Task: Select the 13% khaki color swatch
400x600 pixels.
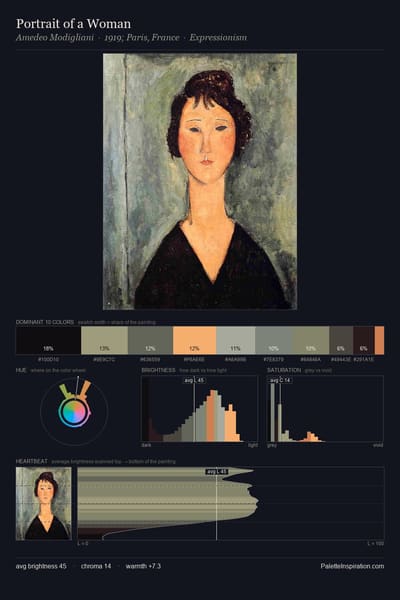Action: (104, 340)
